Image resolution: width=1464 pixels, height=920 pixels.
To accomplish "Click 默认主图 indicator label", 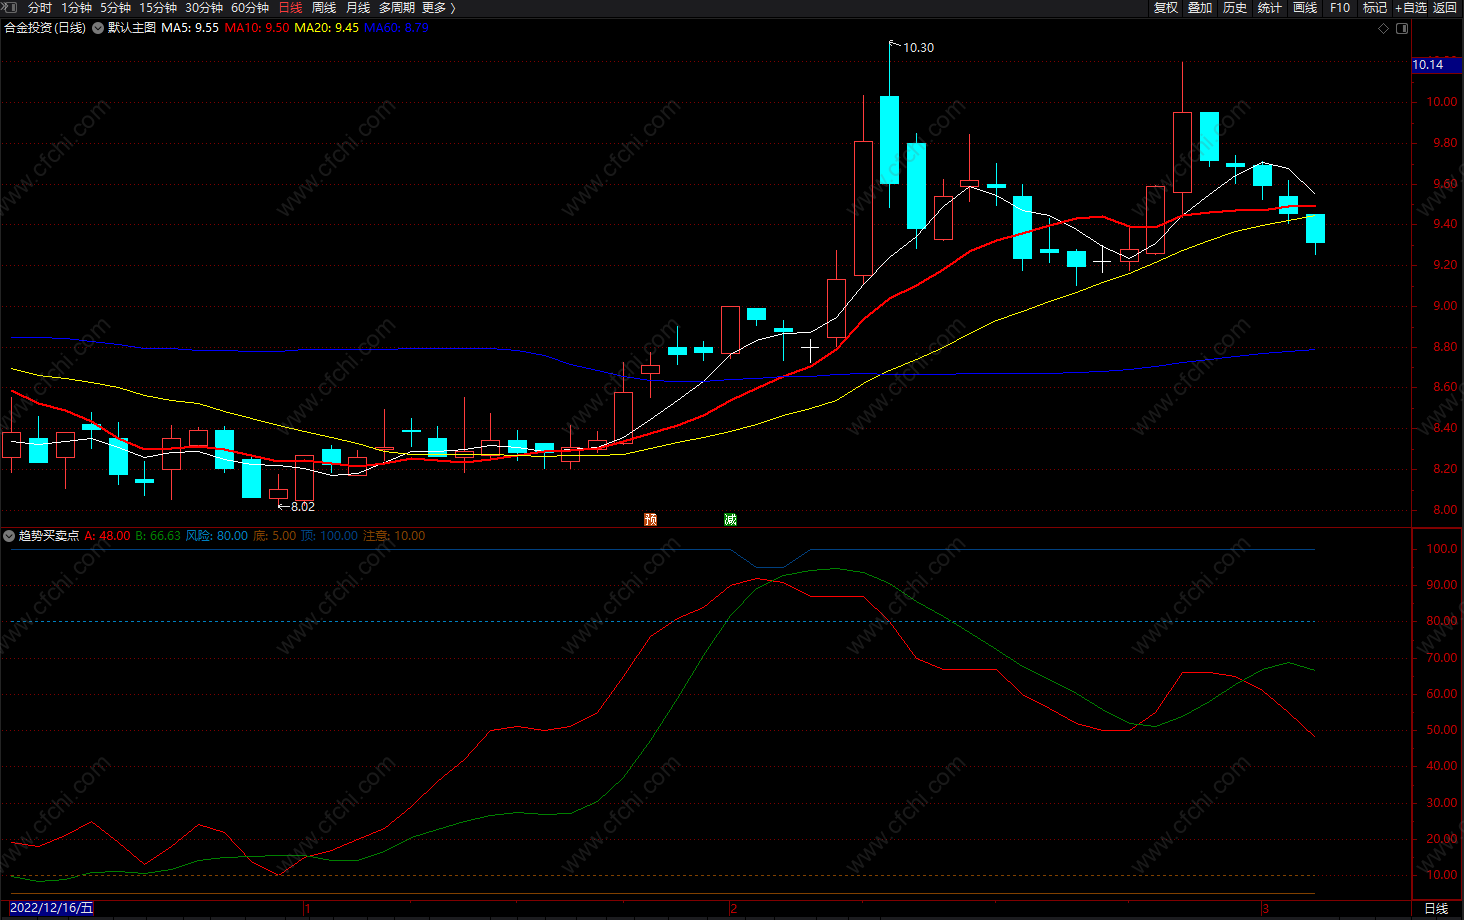I will (x=132, y=28).
